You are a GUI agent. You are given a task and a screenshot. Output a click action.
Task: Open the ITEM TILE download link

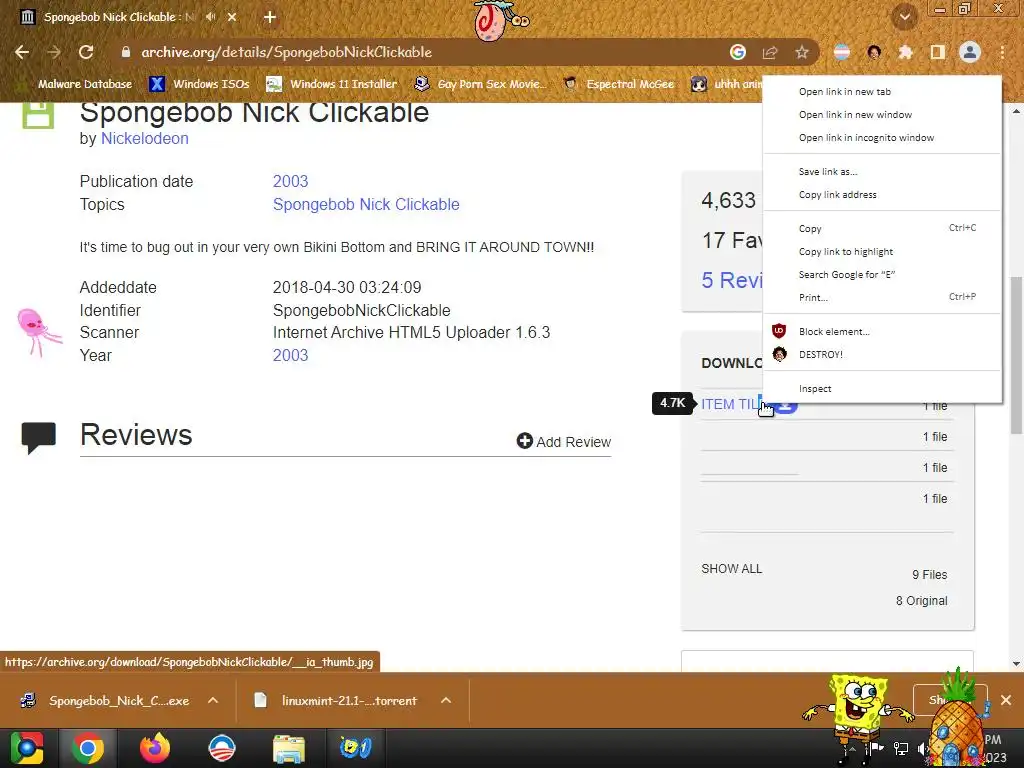point(731,404)
